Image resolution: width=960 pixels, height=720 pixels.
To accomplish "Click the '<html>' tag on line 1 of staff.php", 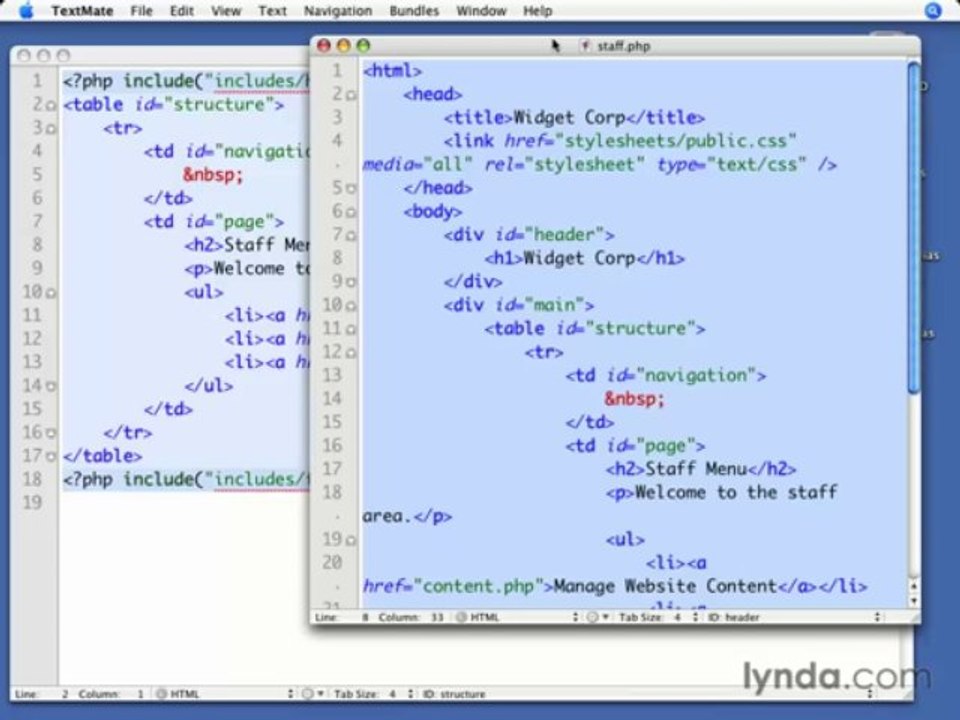I will click(392, 71).
